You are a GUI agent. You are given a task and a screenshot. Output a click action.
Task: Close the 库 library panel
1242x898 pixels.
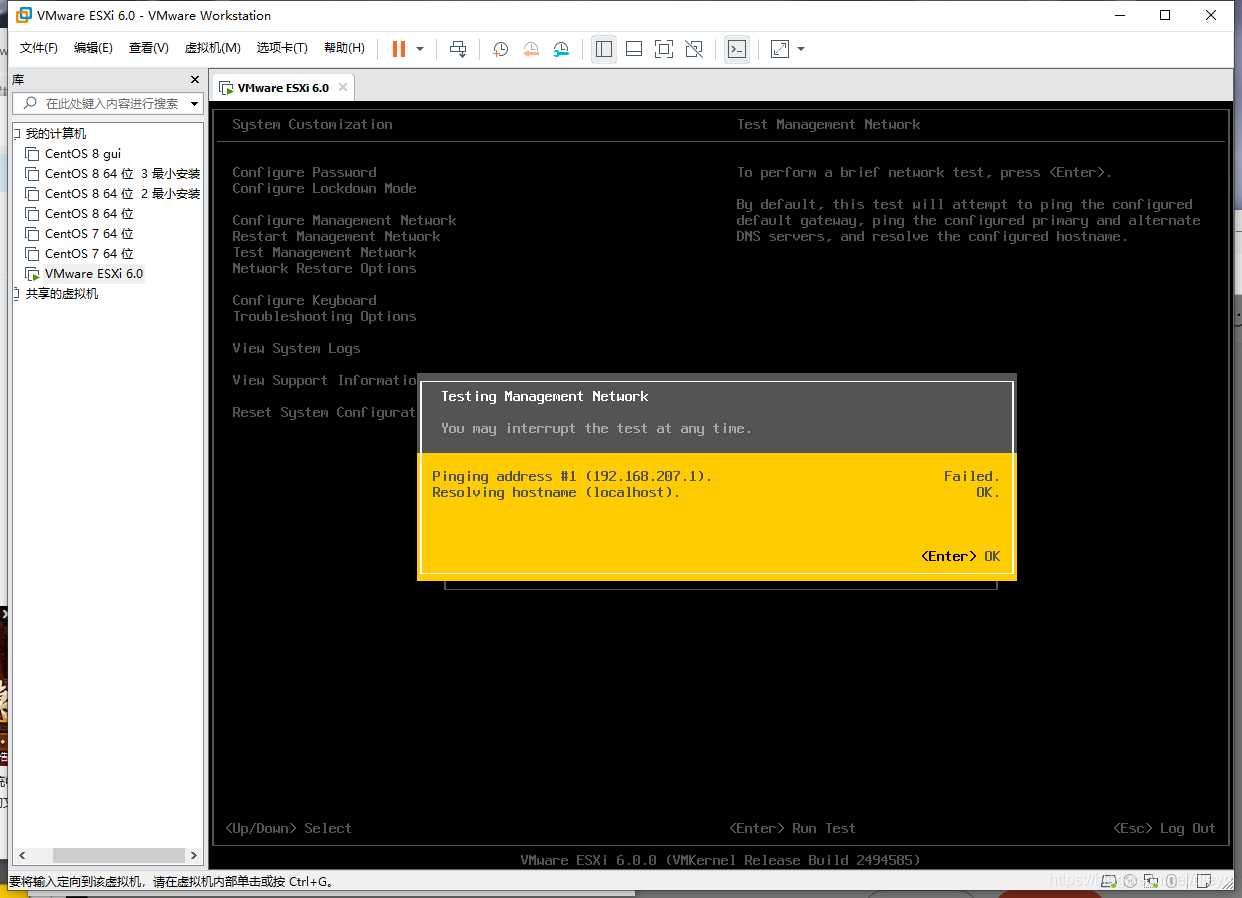point(195,80)
